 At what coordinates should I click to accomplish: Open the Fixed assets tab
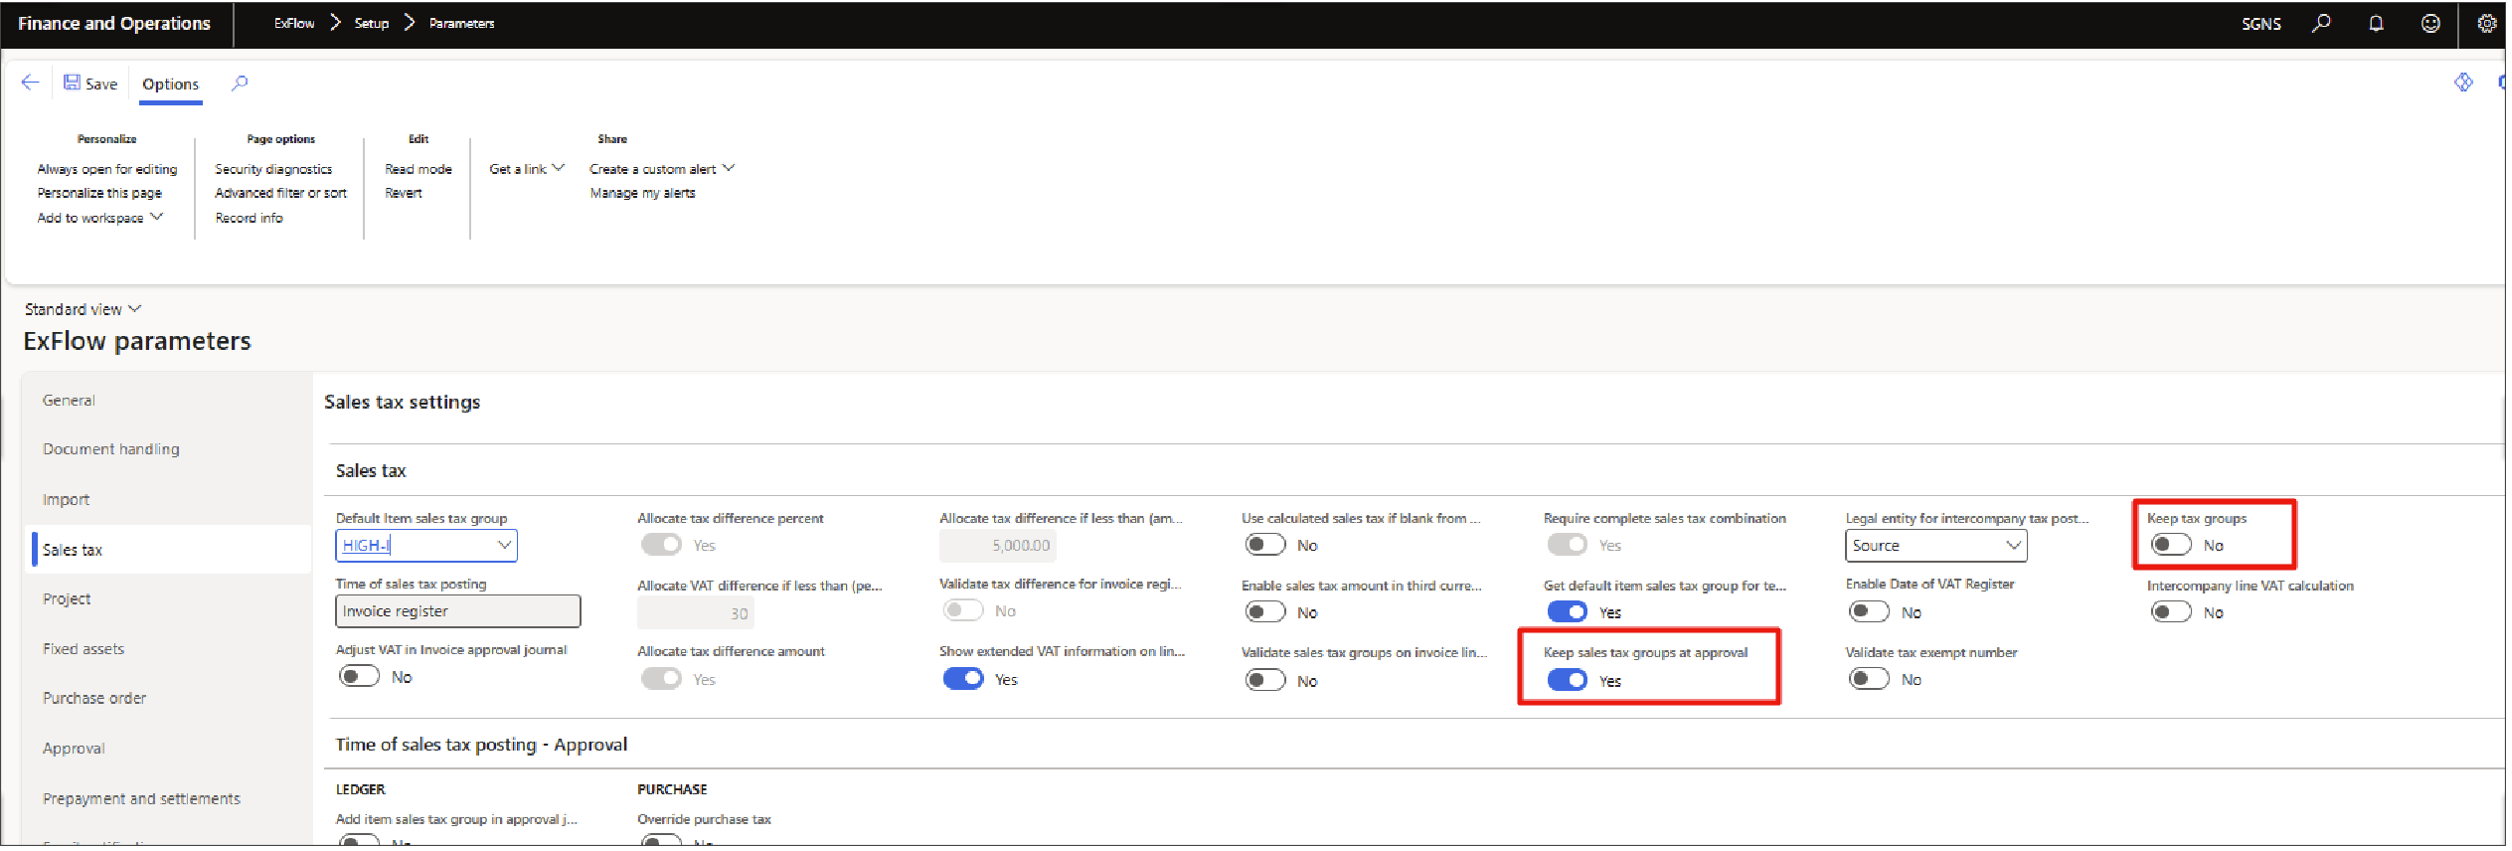coord(84,650)
